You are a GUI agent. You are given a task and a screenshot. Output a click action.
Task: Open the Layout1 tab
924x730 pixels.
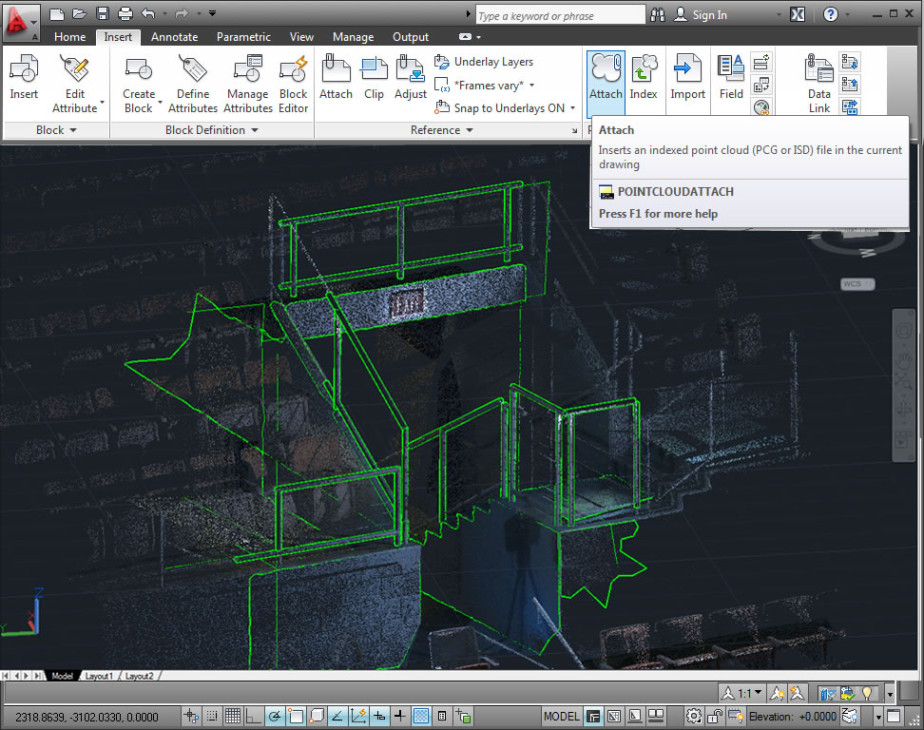coord(99,676)
